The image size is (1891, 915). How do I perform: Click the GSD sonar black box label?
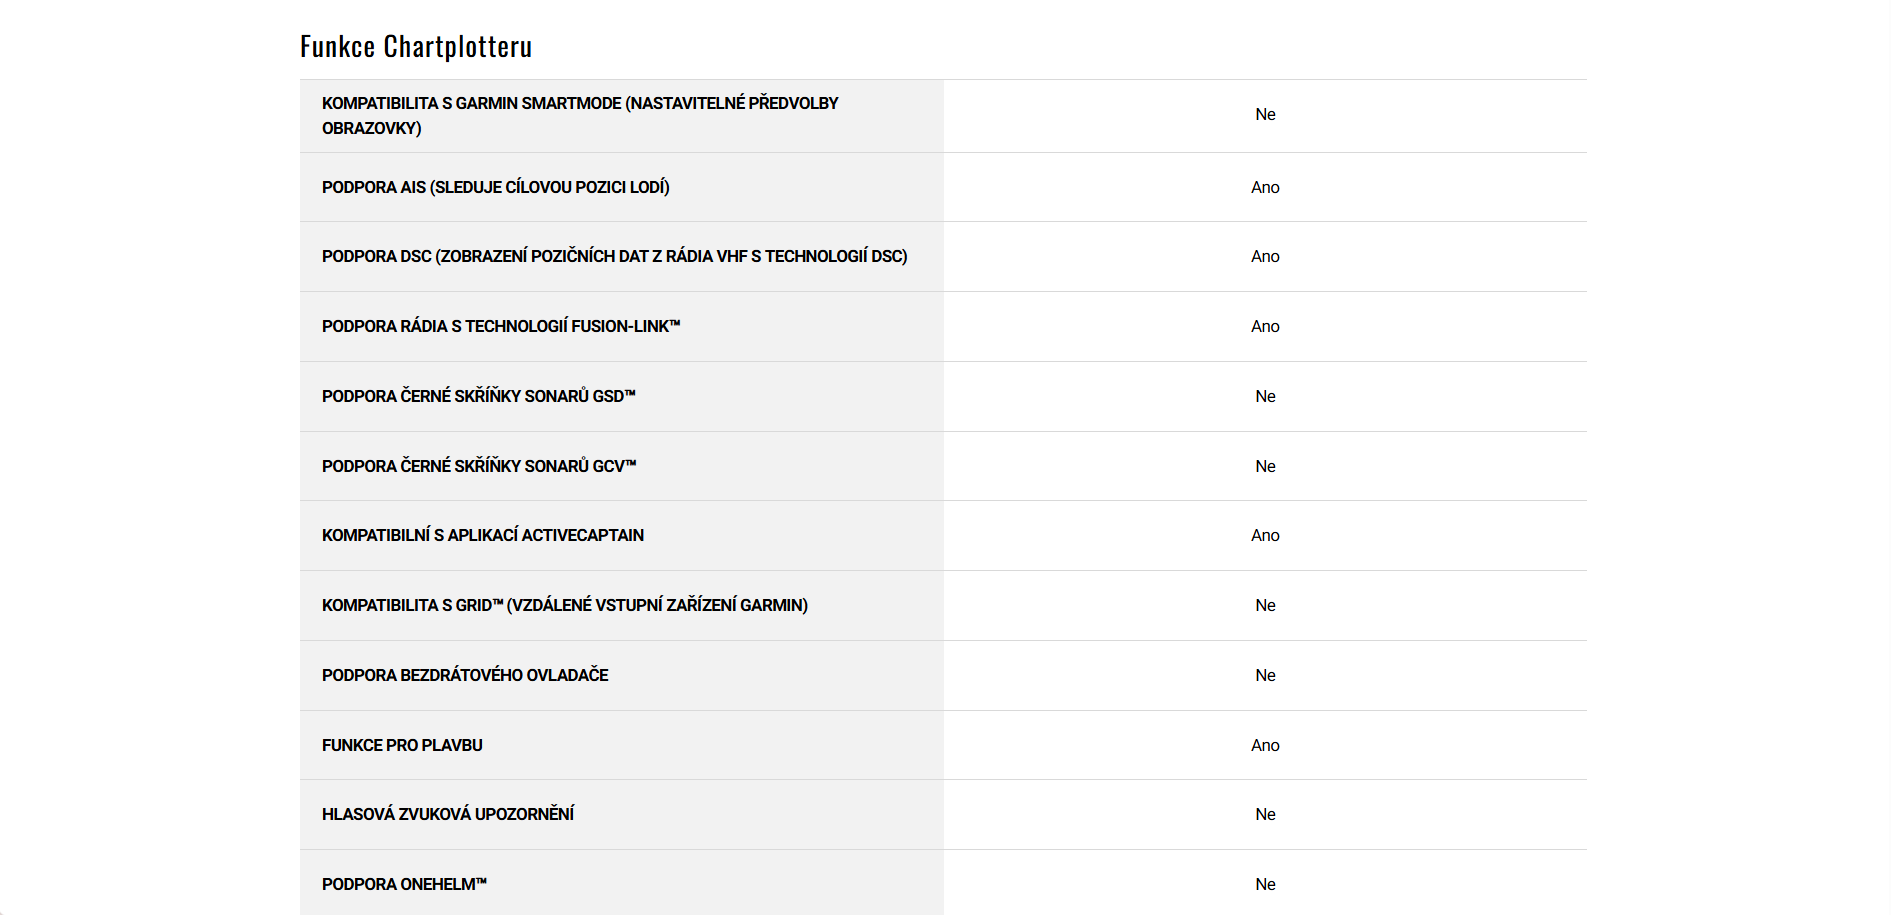[479, 396]
